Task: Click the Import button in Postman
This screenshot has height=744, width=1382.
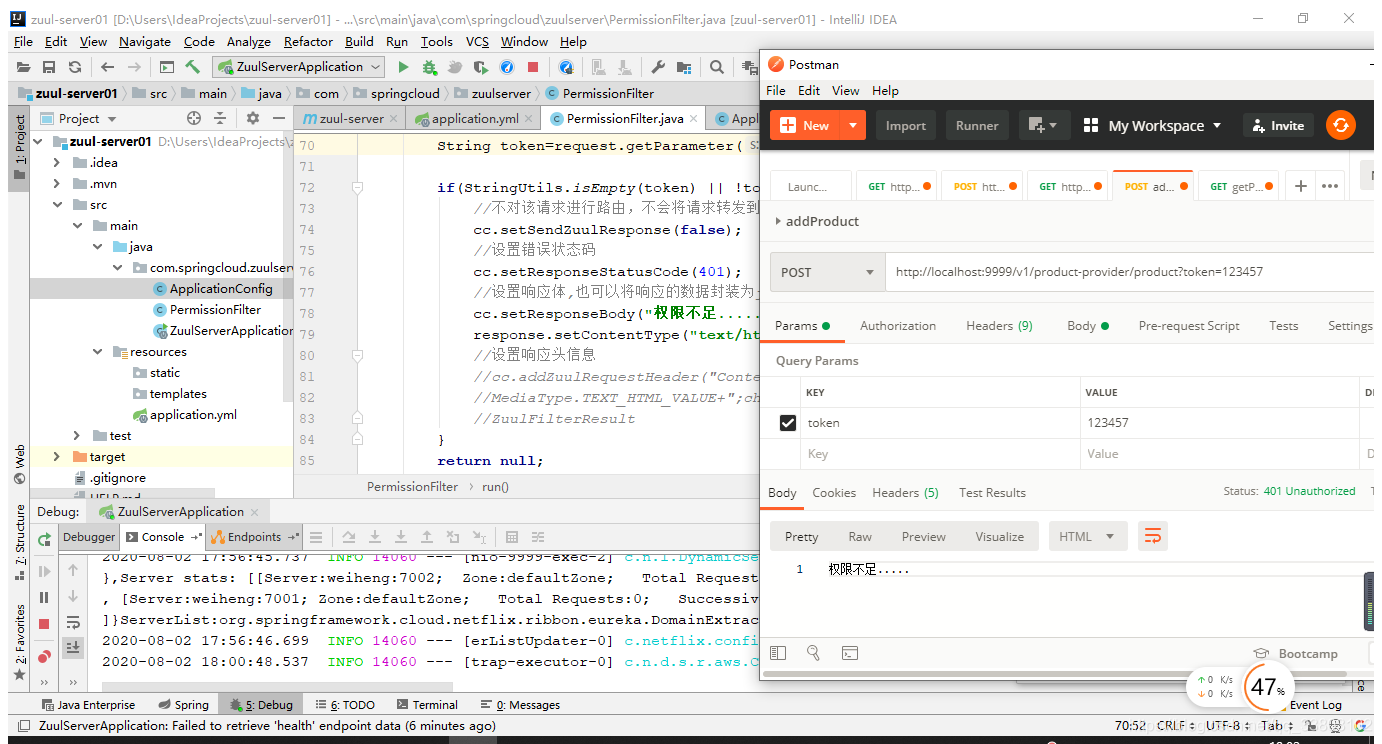Action: tap(905, 125)
